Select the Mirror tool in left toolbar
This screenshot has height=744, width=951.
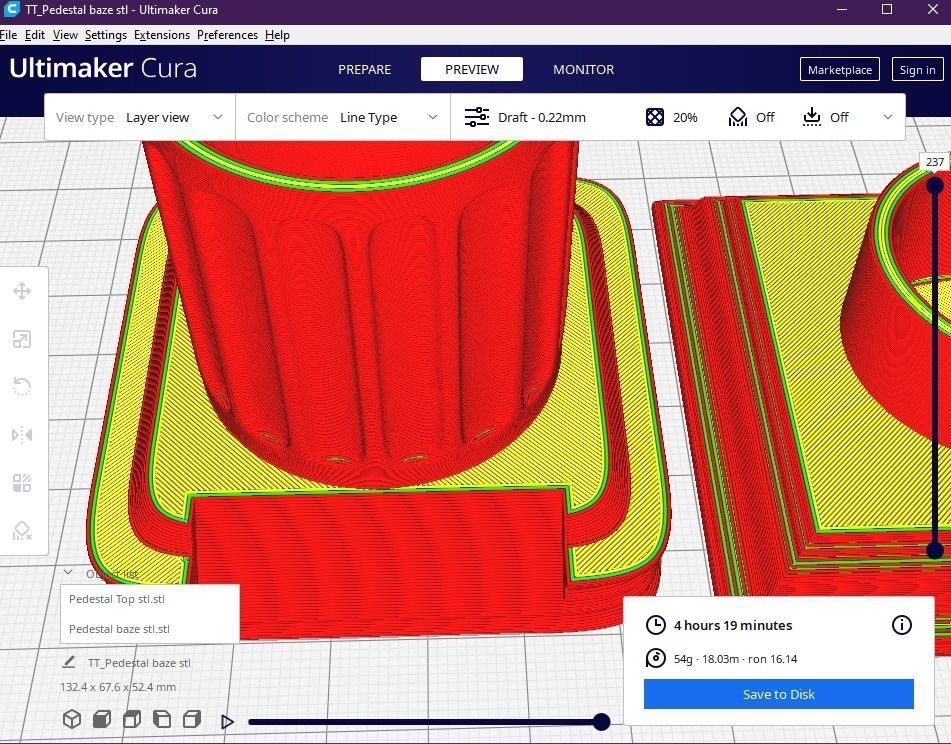(22, 435)
